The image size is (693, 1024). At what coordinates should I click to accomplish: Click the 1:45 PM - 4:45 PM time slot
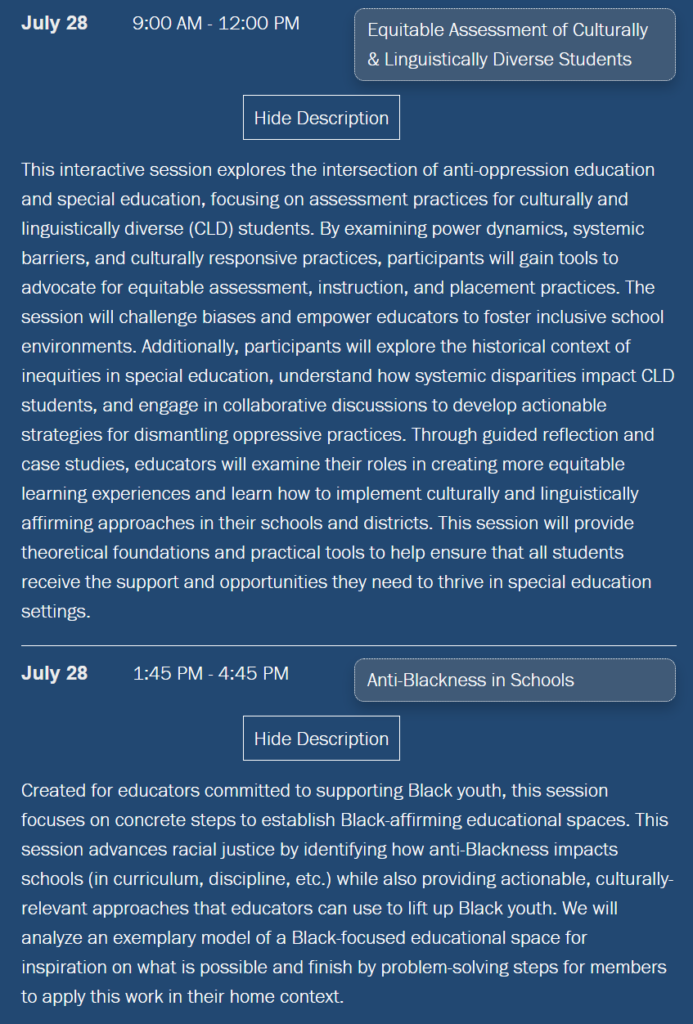[x=211, y=674]
